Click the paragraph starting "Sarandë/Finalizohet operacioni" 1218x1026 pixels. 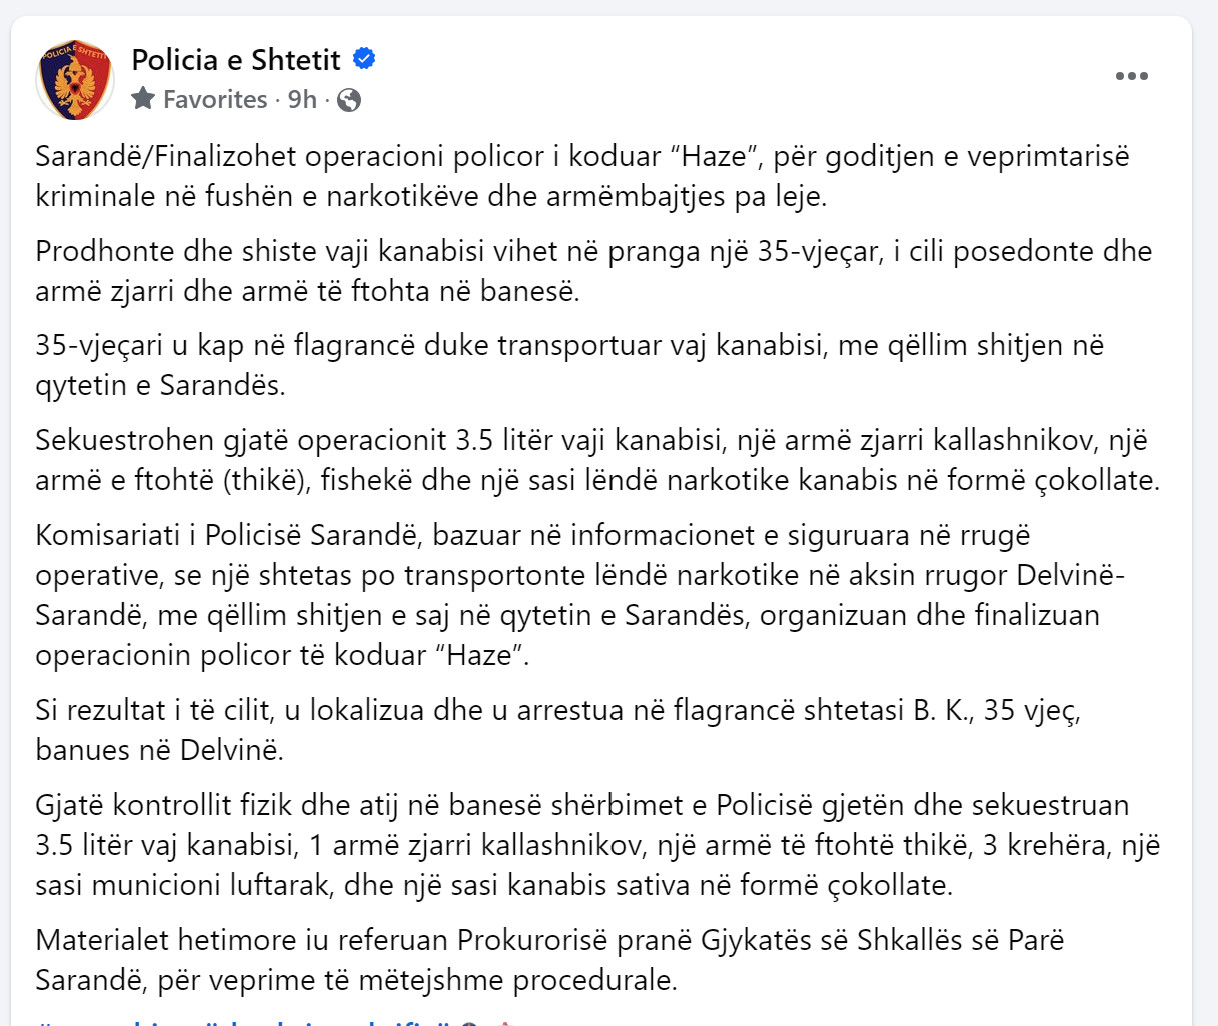coord(583,176)
